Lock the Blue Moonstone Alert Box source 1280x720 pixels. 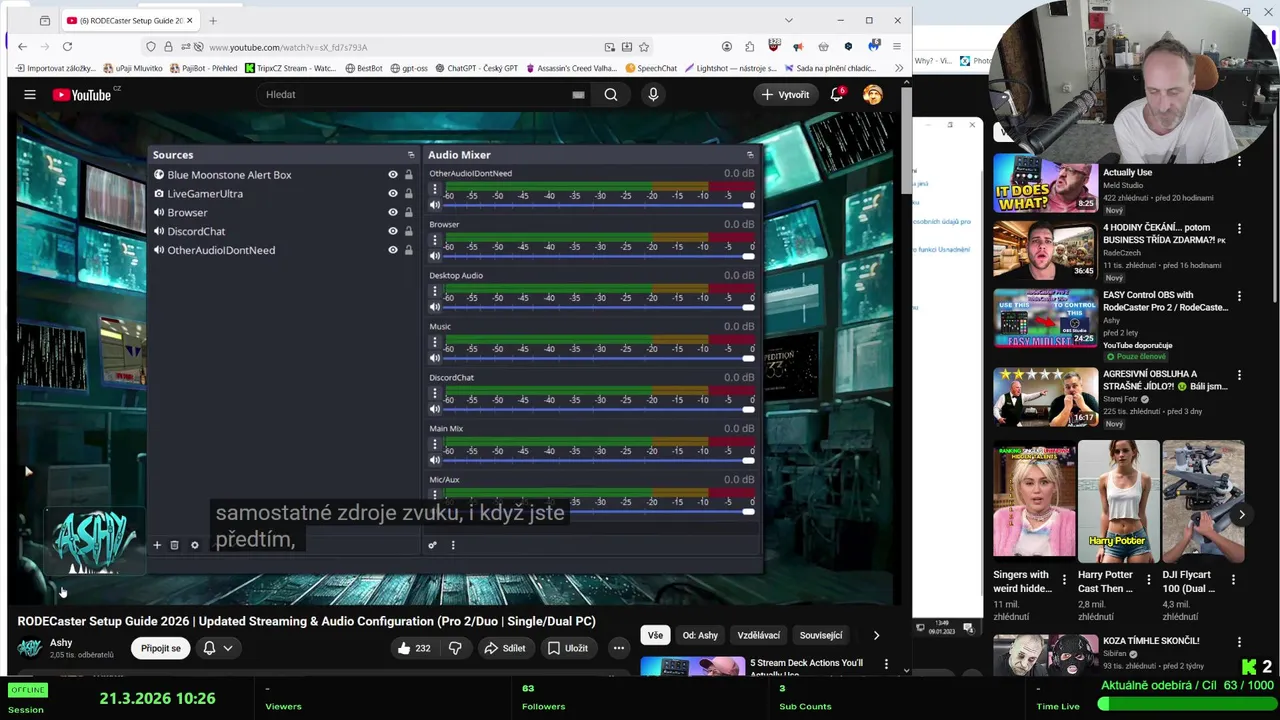(408, 175)
